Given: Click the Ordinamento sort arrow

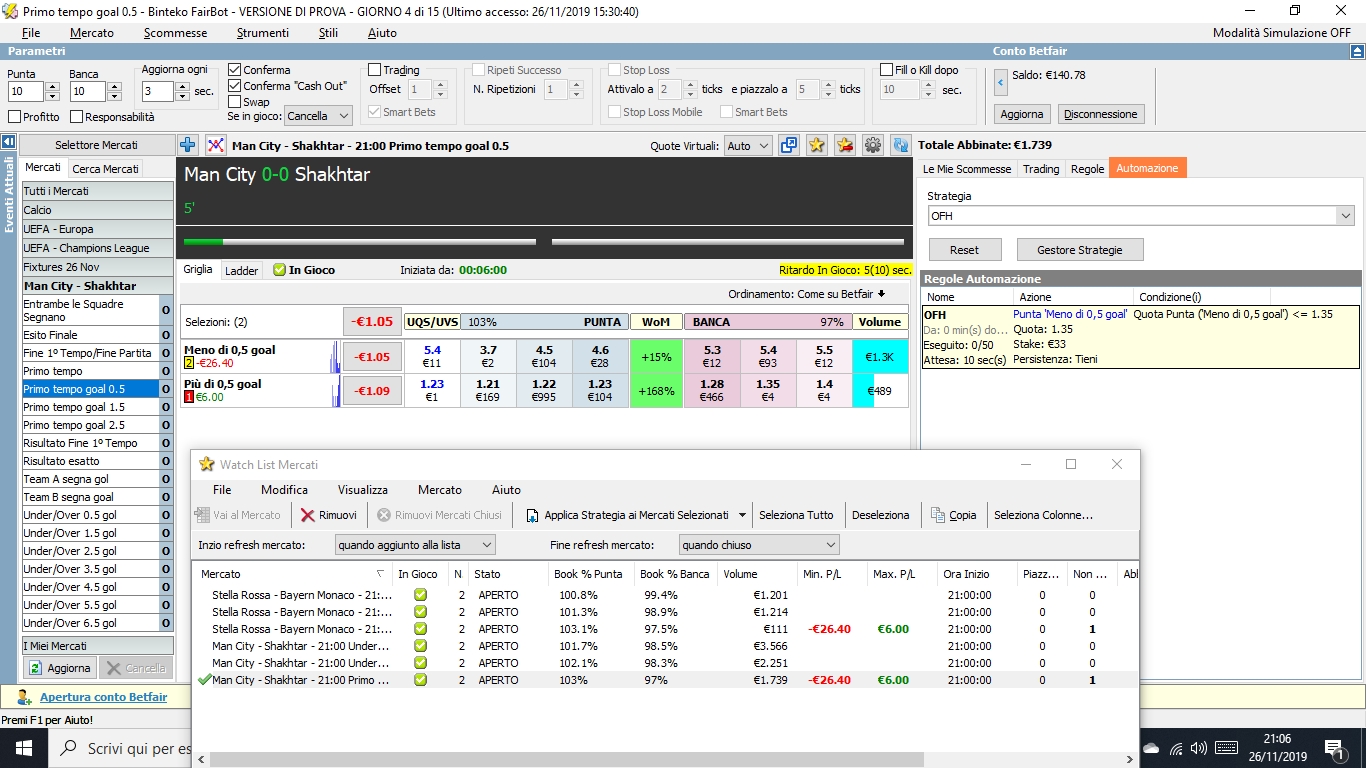Looking at the screenshot, I should point(881,294).
